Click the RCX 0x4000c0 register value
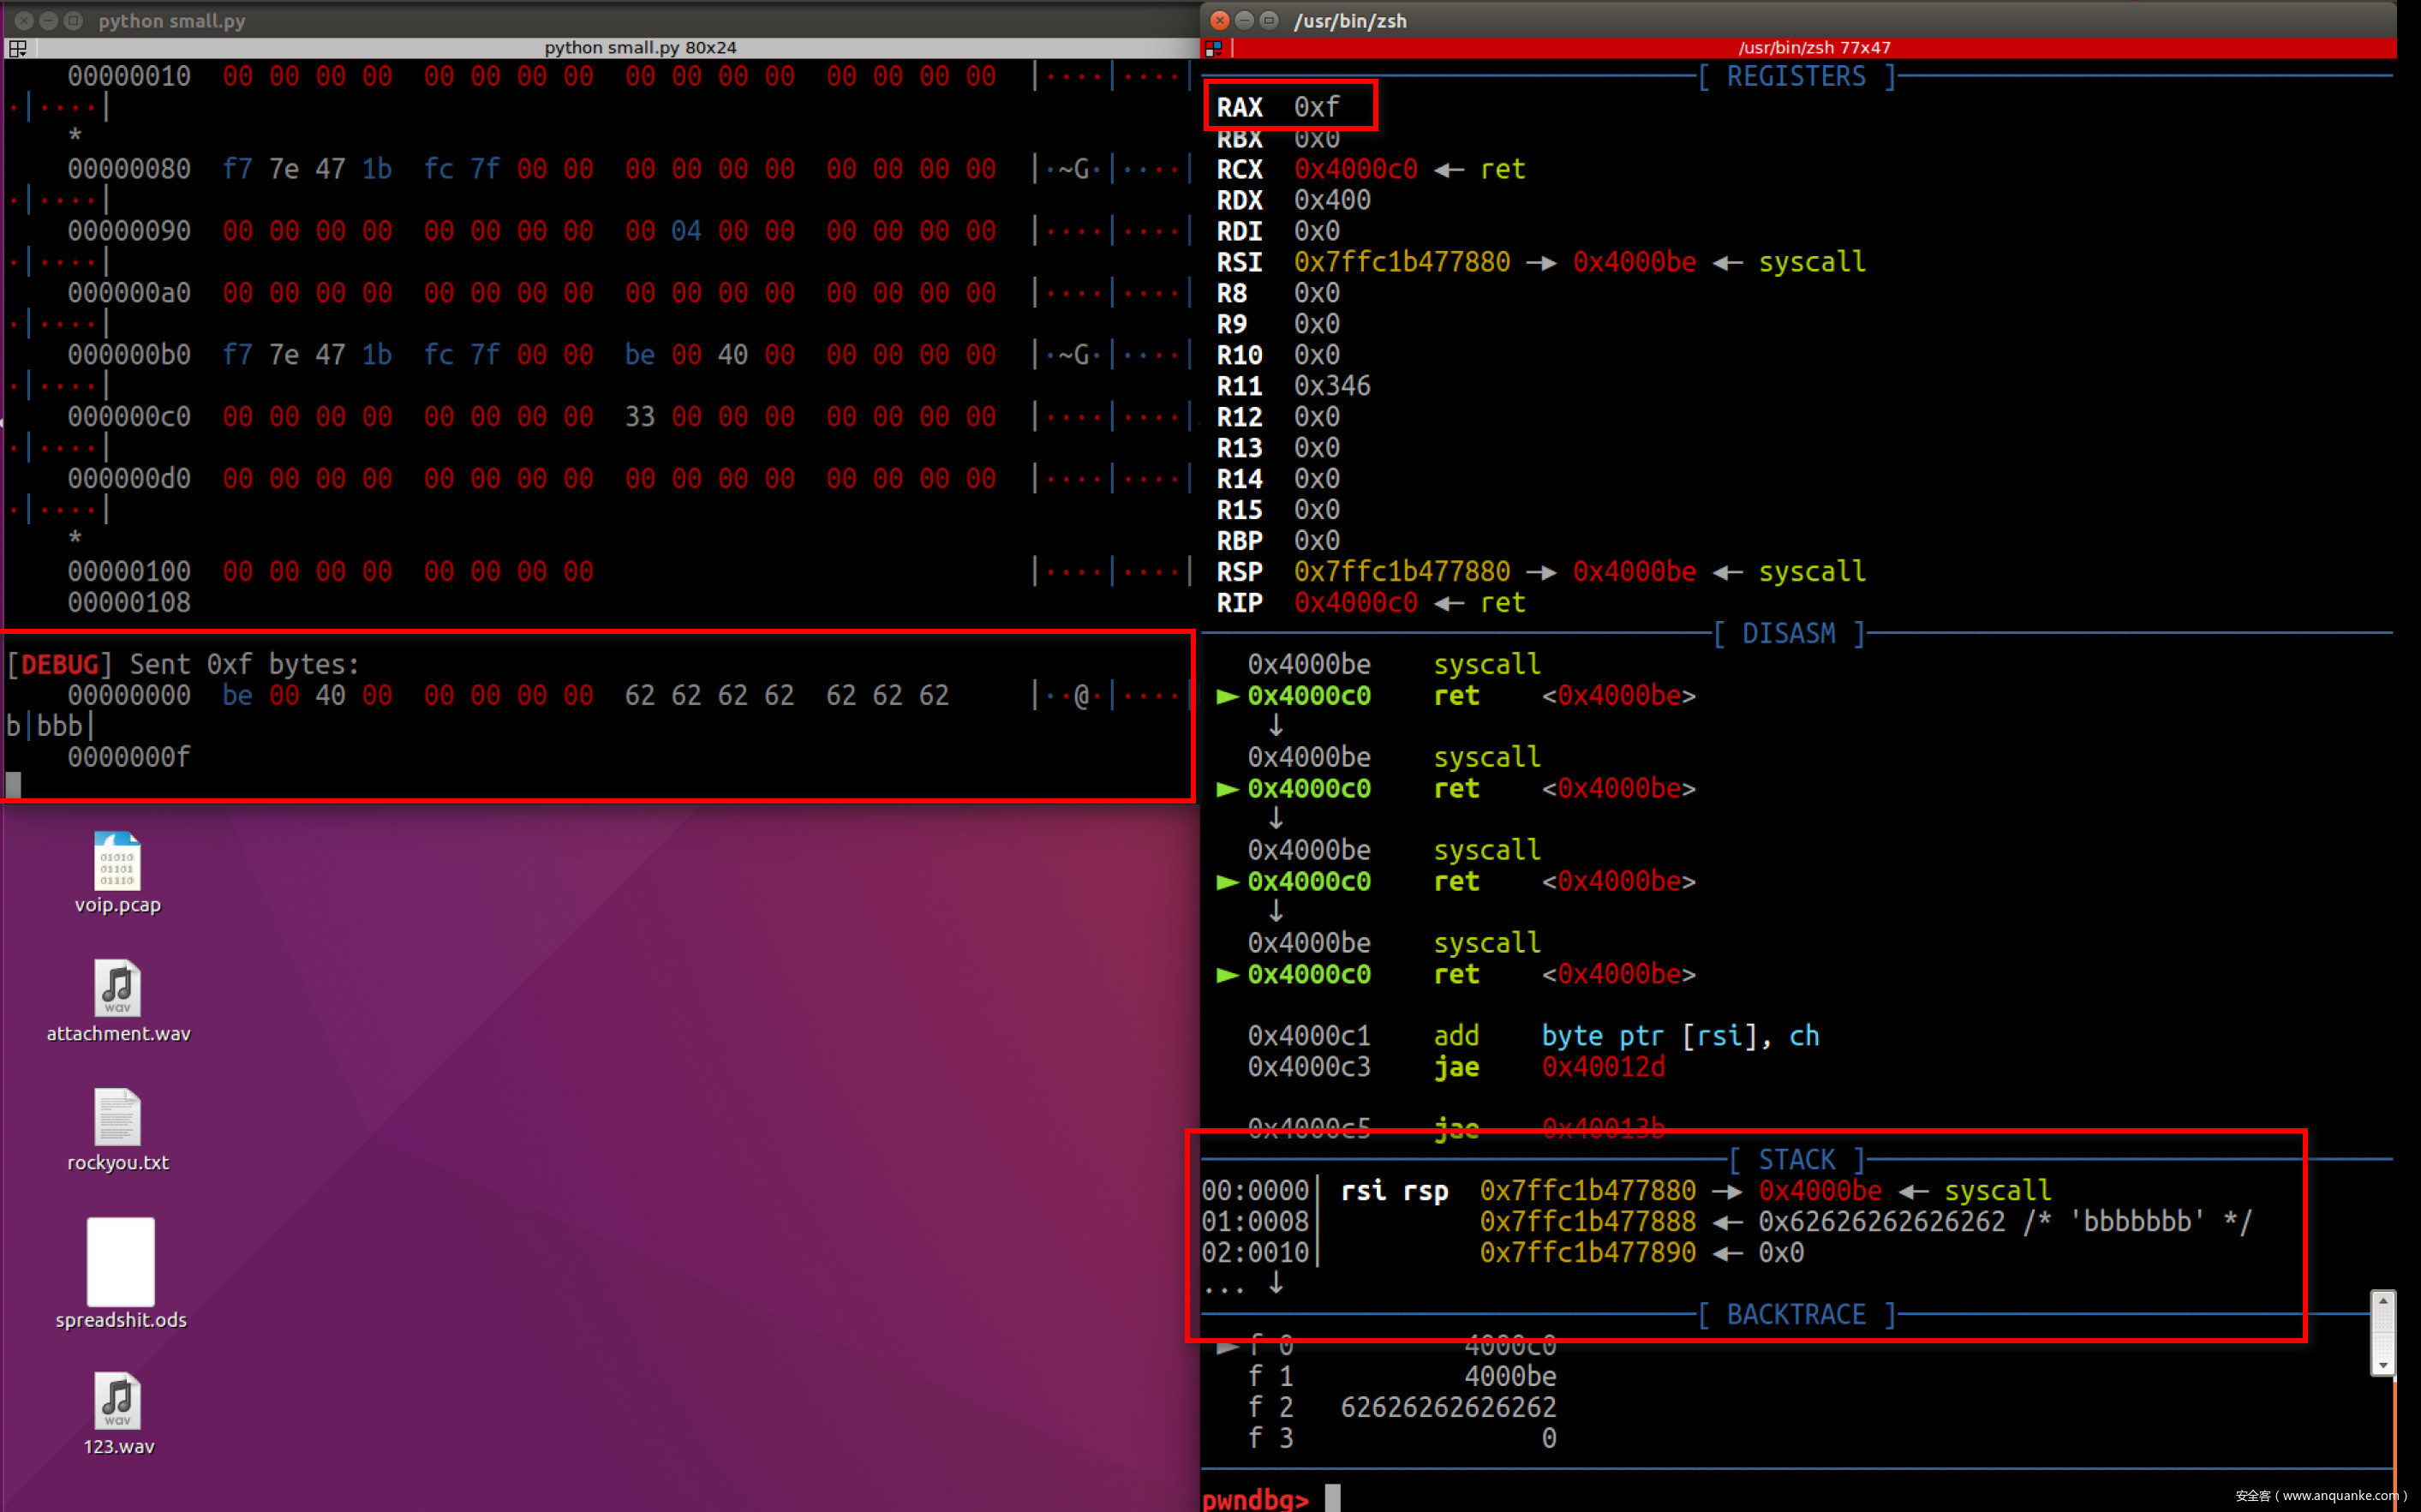 click(1355, 169)
